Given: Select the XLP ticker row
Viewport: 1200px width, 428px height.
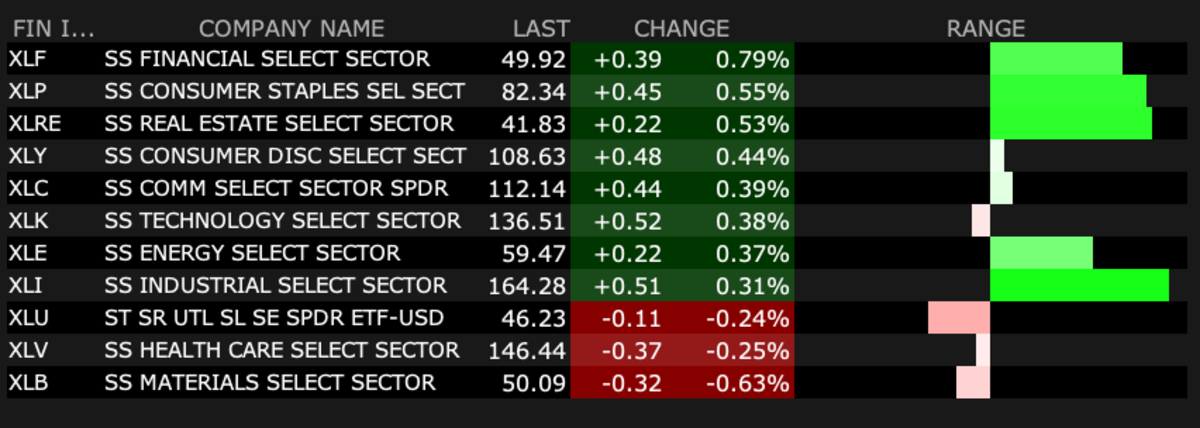Looking at the screenshot, I should tap(600, 92).
